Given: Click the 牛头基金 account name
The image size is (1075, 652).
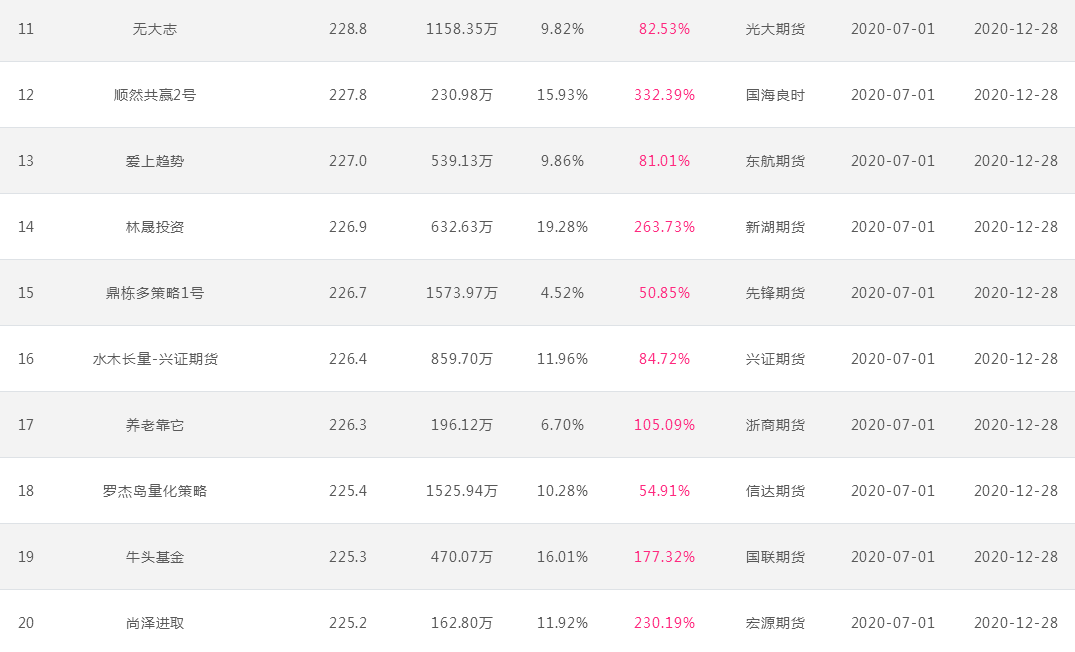Looking at the screenshot, I should pos(155,557).
